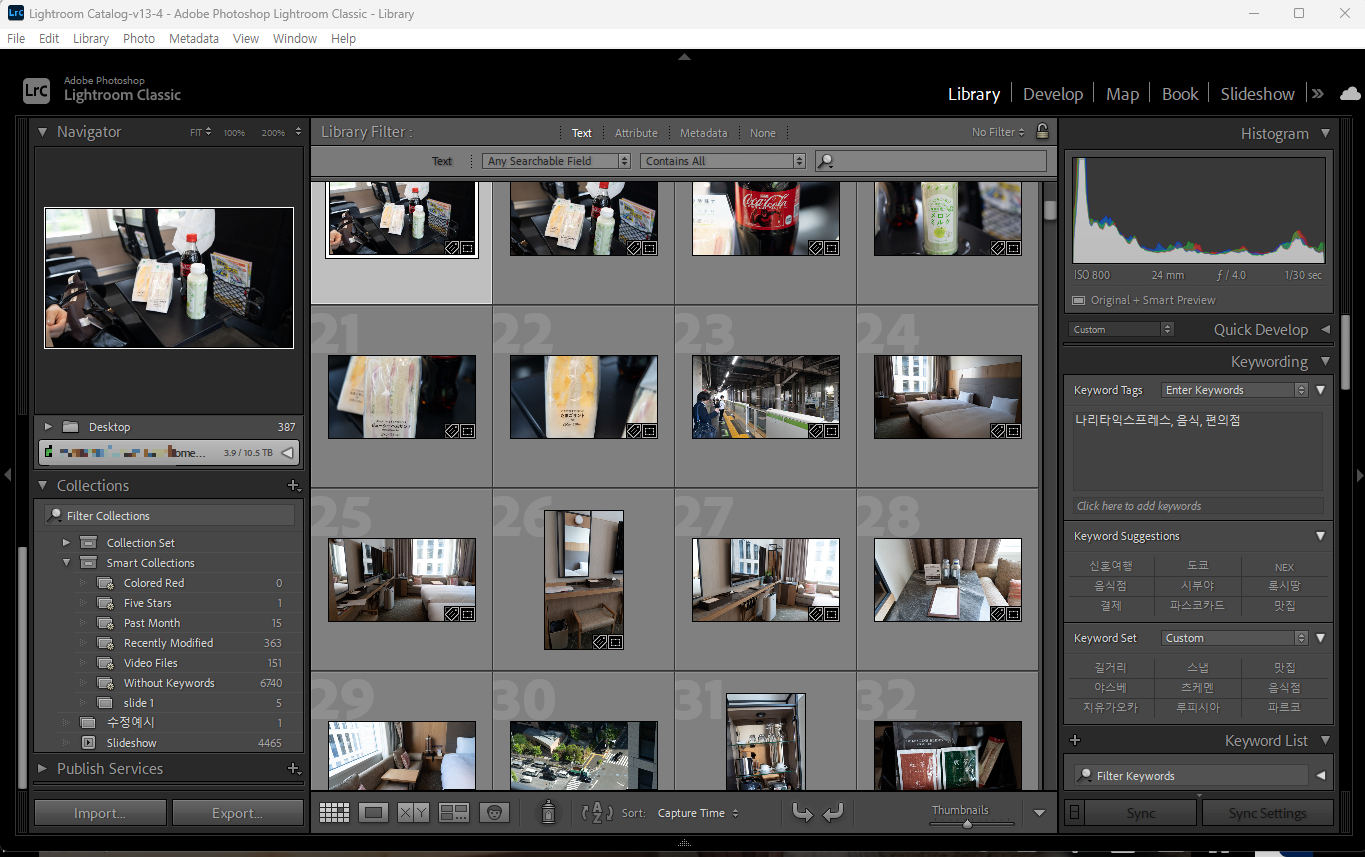Click search magnifier in Library Filter field

(x=826, y=161)
